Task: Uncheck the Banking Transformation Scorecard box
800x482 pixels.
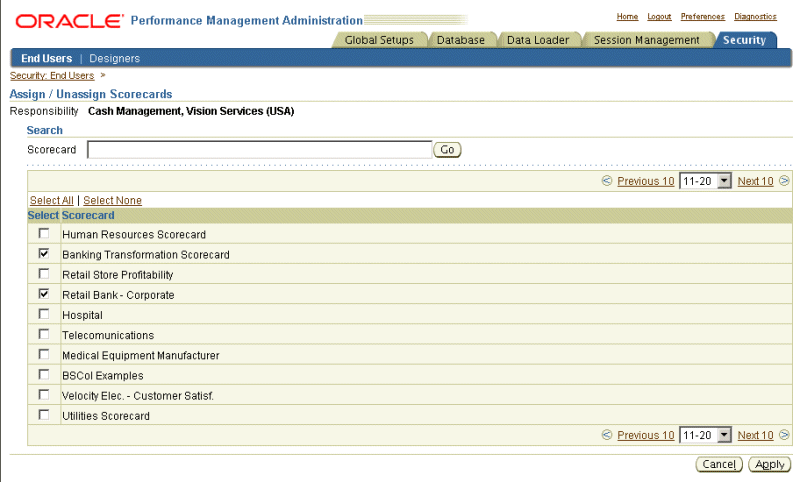Action: (x=44, y=253)
